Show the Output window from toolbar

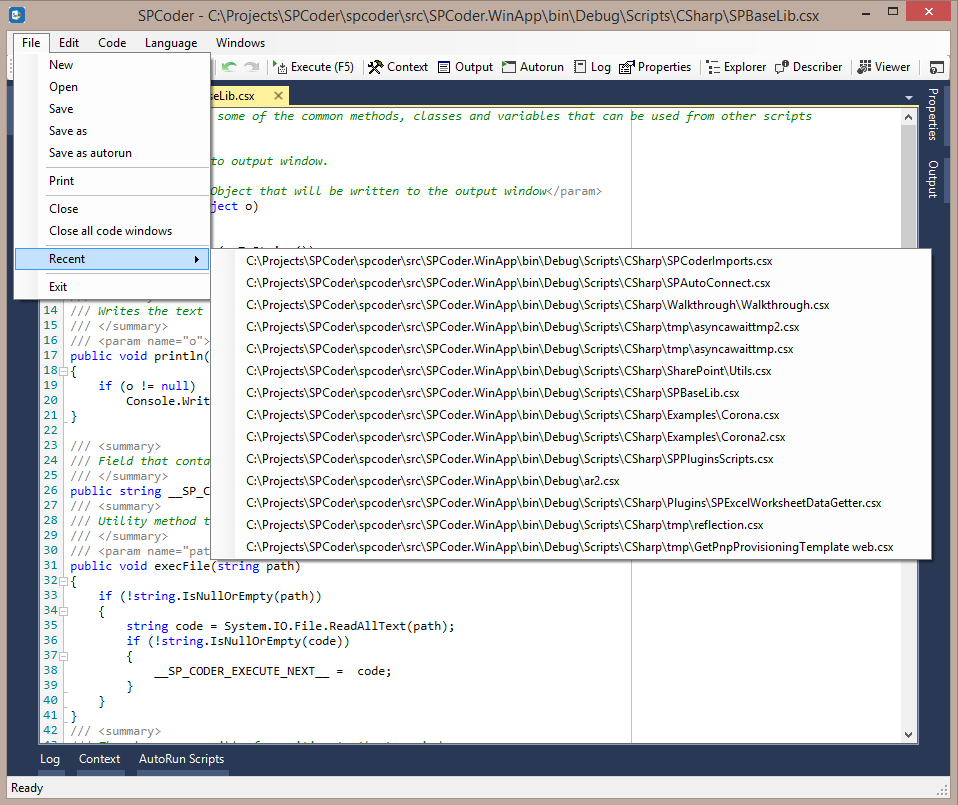point(466,67)
